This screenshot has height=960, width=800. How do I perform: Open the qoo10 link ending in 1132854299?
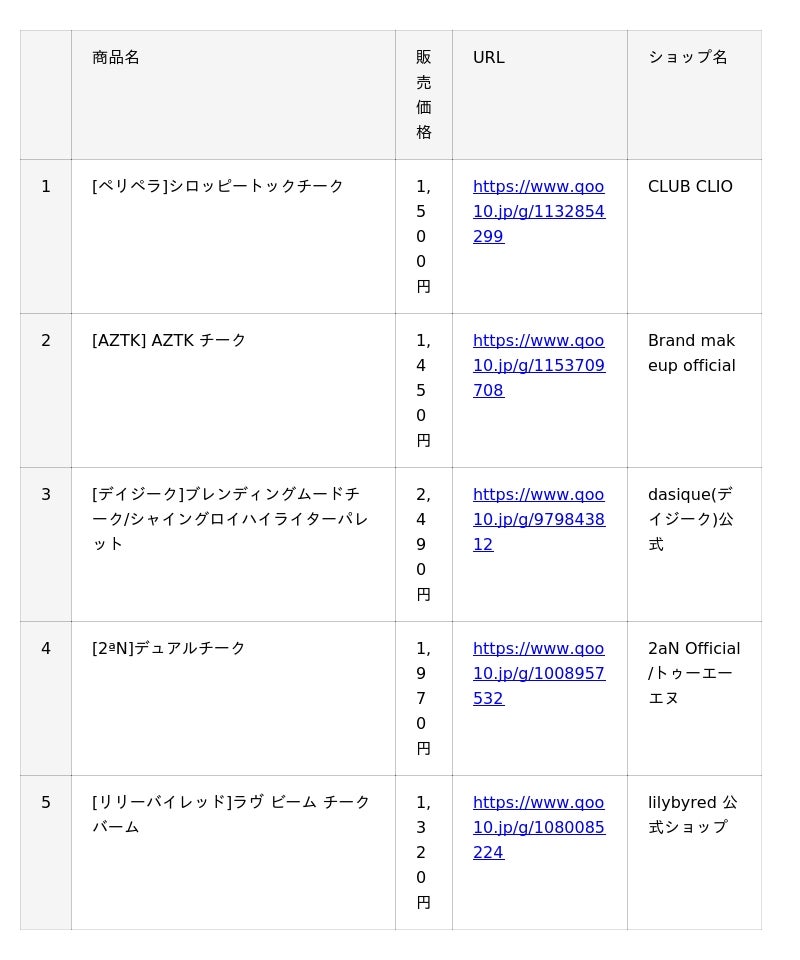click(x=538, y=211)
